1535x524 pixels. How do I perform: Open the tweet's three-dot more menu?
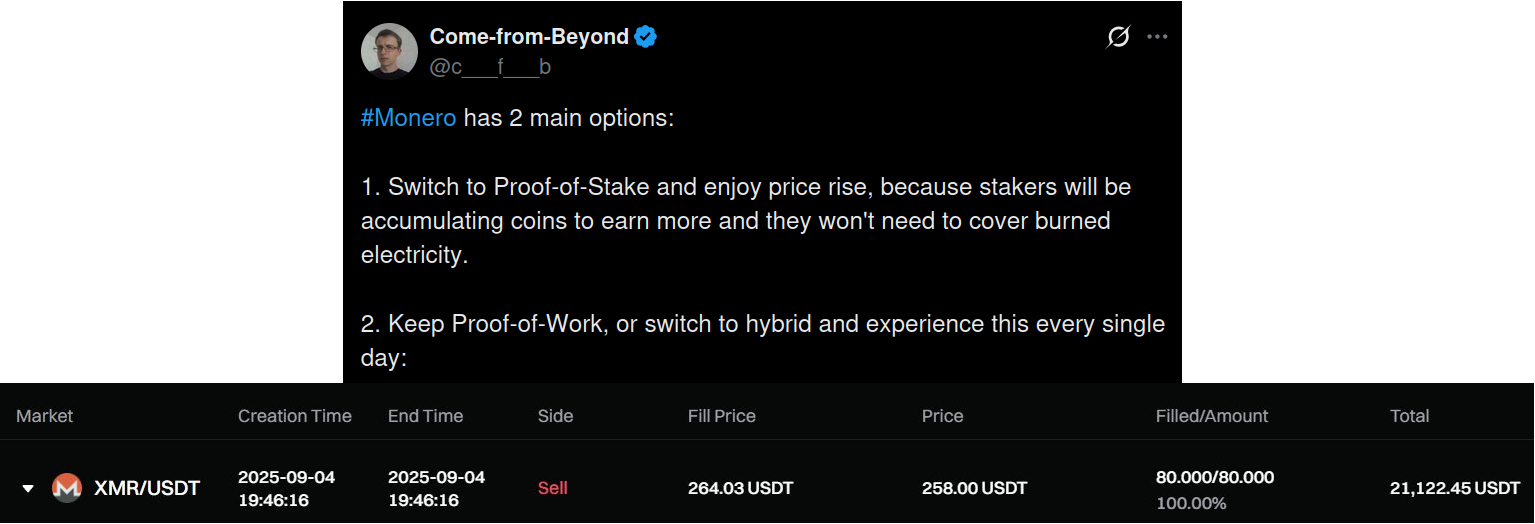coord(1157,37)
